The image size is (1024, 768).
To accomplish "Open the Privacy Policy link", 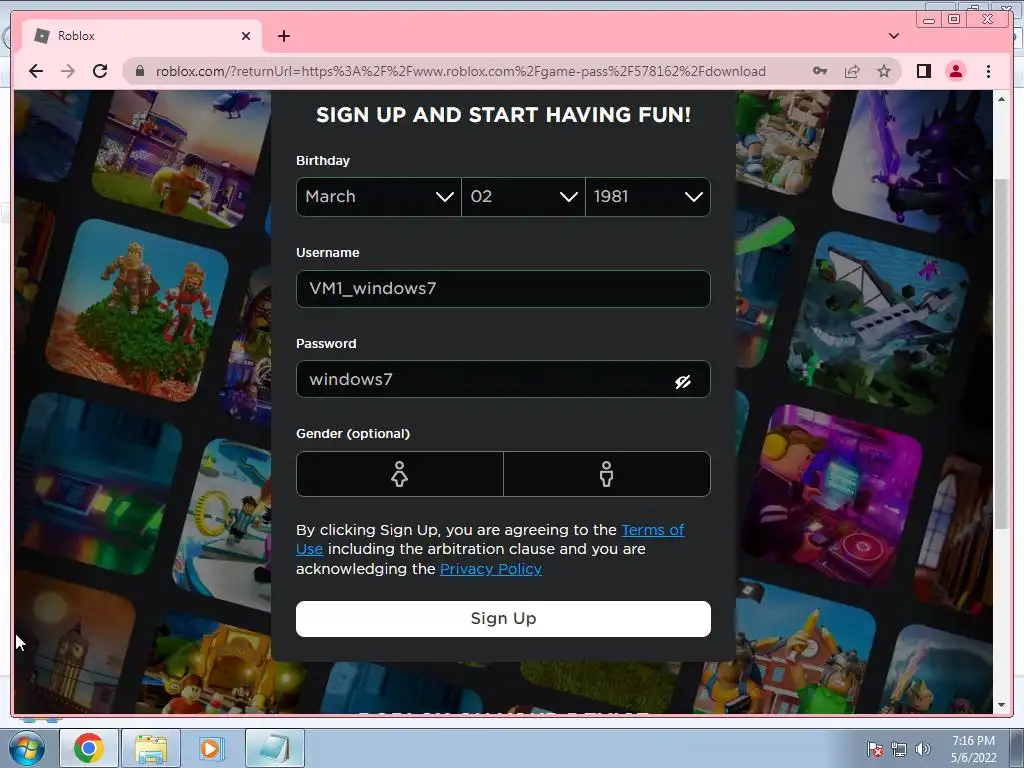I will point(491,569).
